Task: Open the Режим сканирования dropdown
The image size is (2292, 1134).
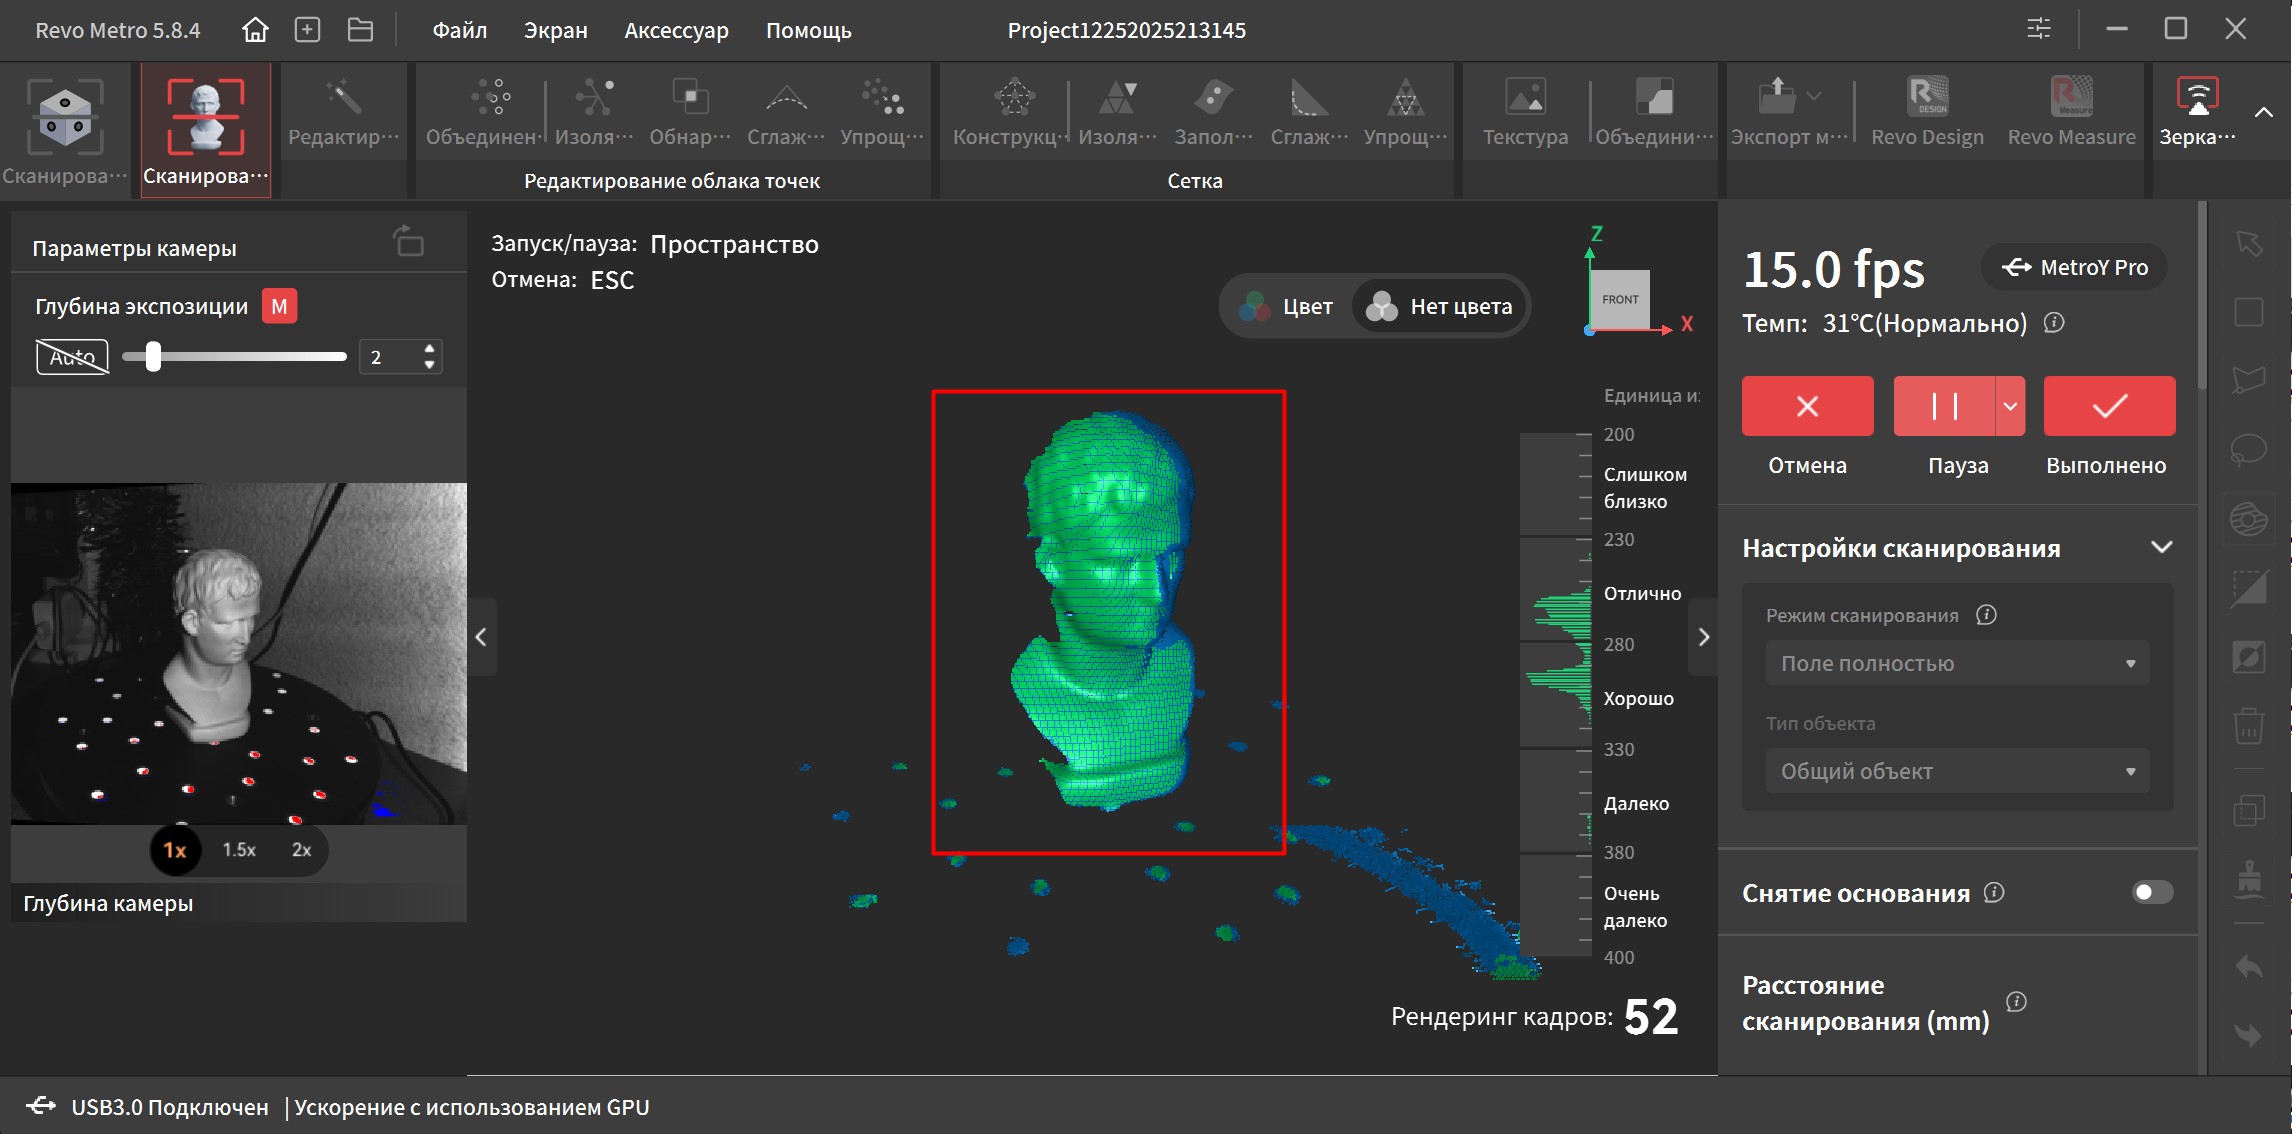Action: tap(1956, 663)
